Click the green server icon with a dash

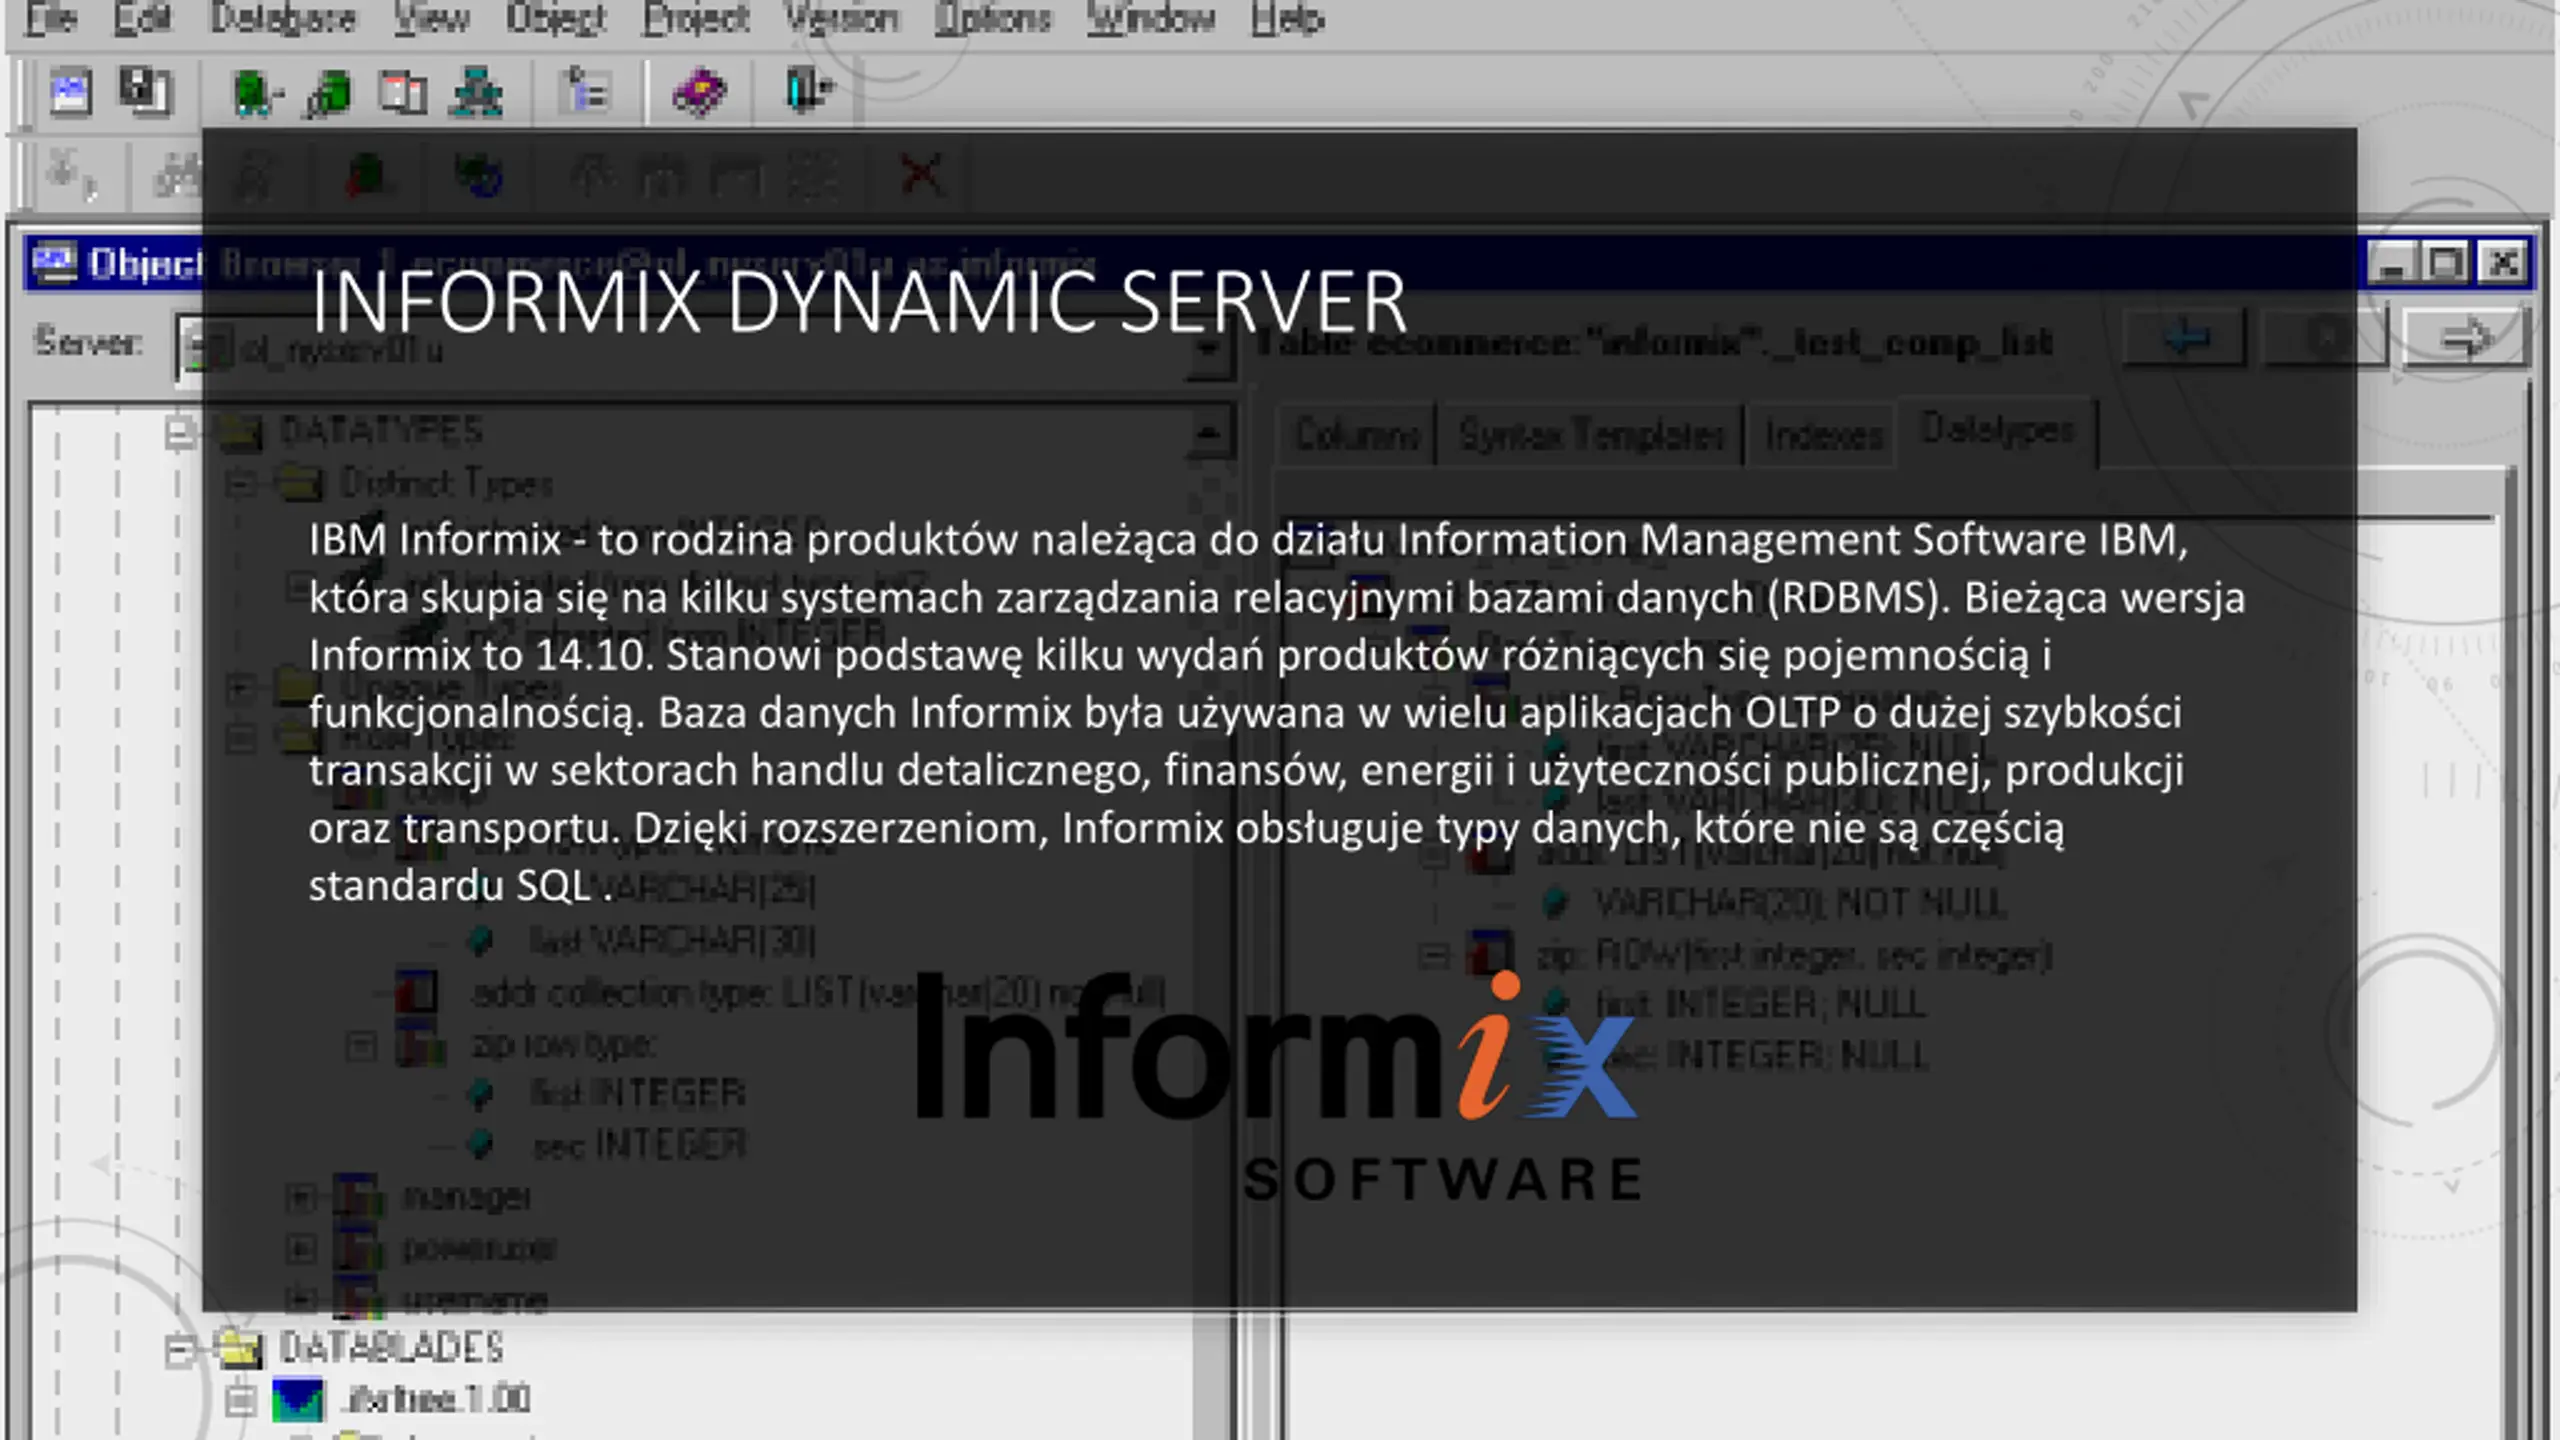[257, 94]
